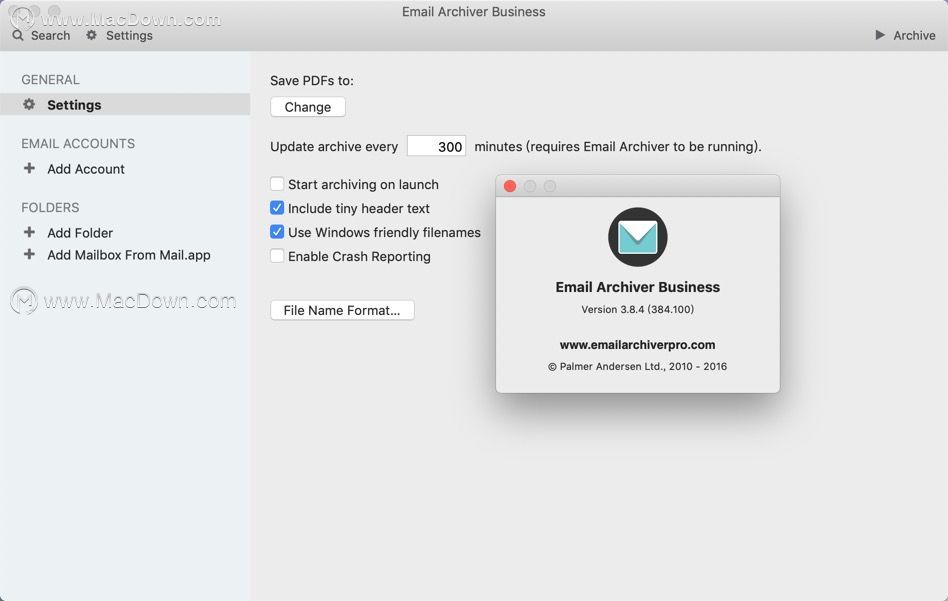Click plus icon beside Add Mailbox From Mail.app

29,255
